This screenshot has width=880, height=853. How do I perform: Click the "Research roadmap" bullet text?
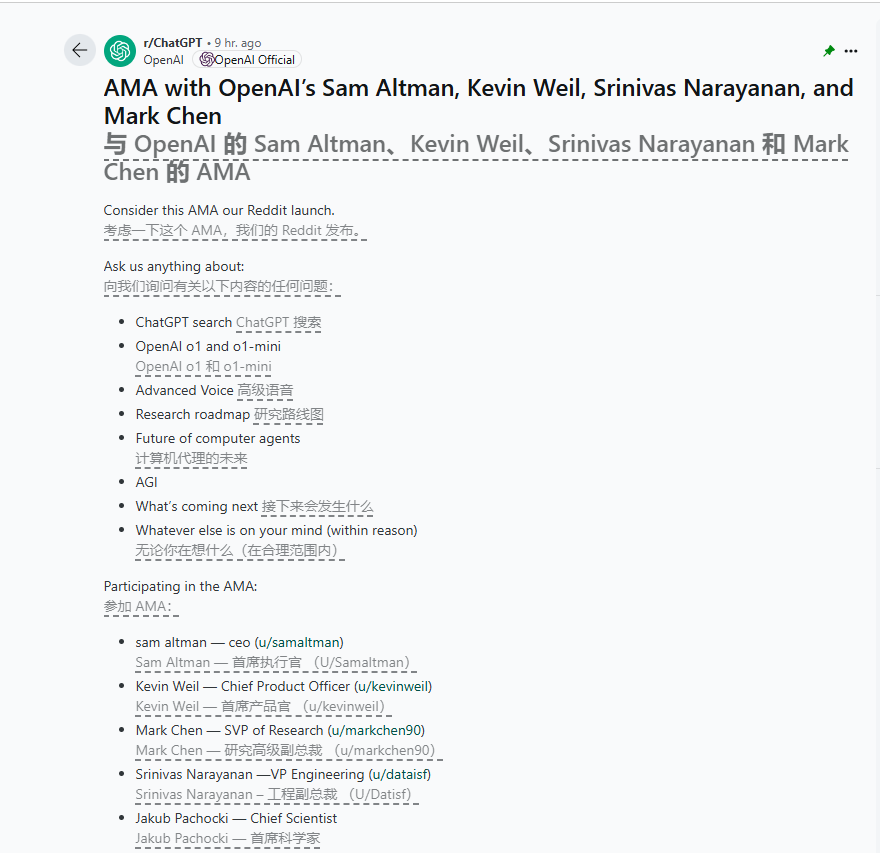pyautogui.click(x=193, y=414)
